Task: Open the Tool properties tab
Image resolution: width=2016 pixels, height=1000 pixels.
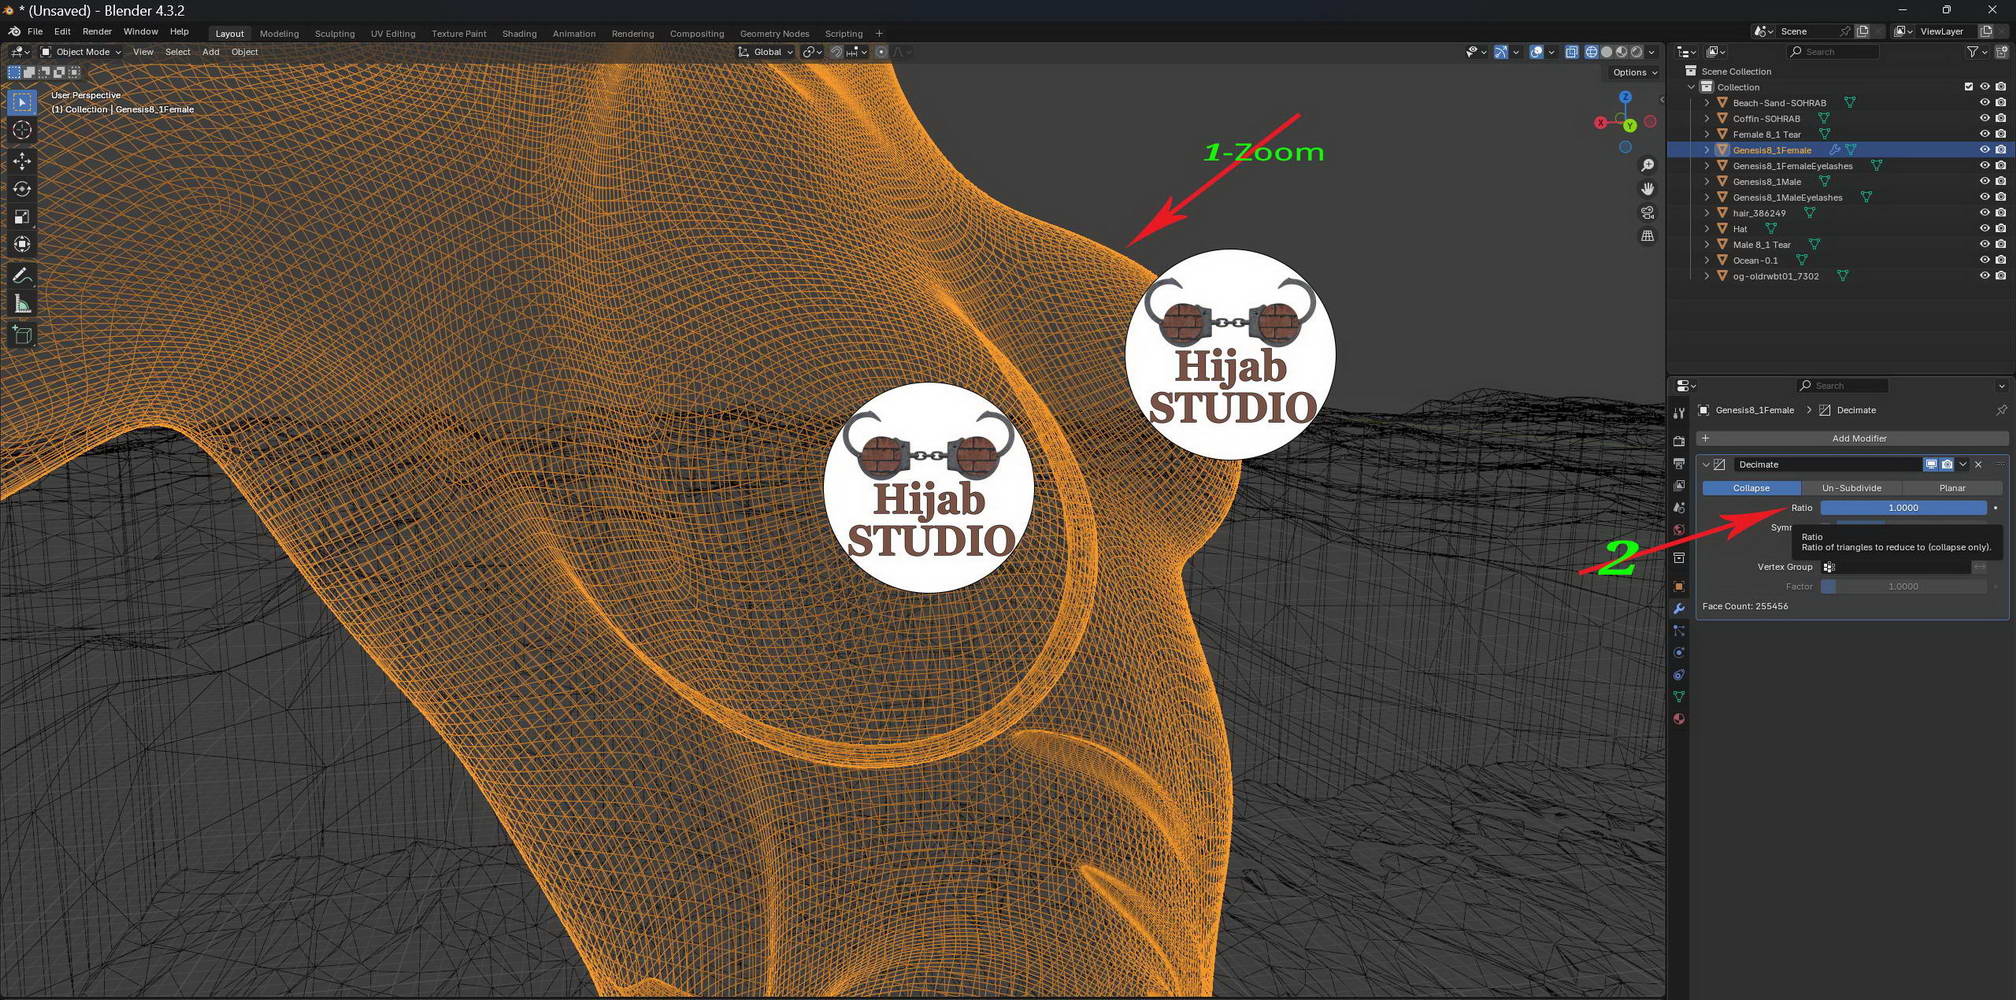Action: [1679, 413]
